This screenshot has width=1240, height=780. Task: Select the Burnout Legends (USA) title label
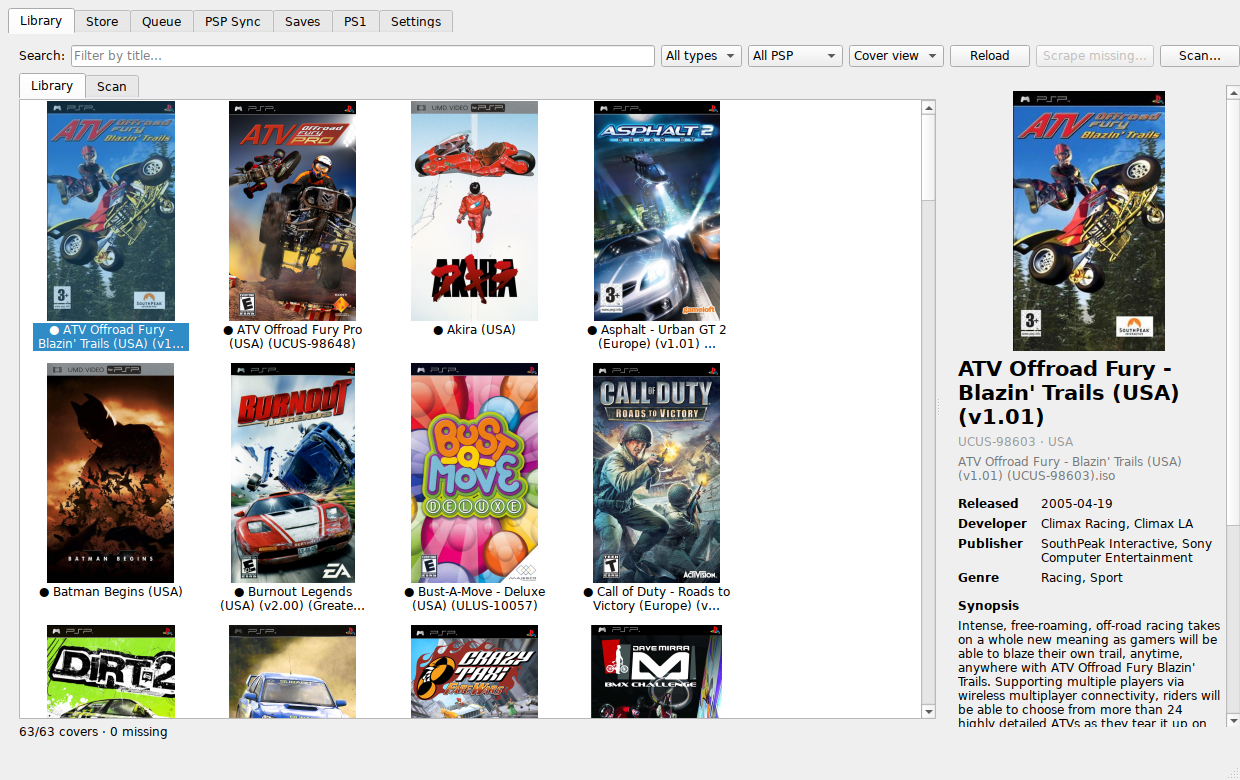(x=293, y=599)
